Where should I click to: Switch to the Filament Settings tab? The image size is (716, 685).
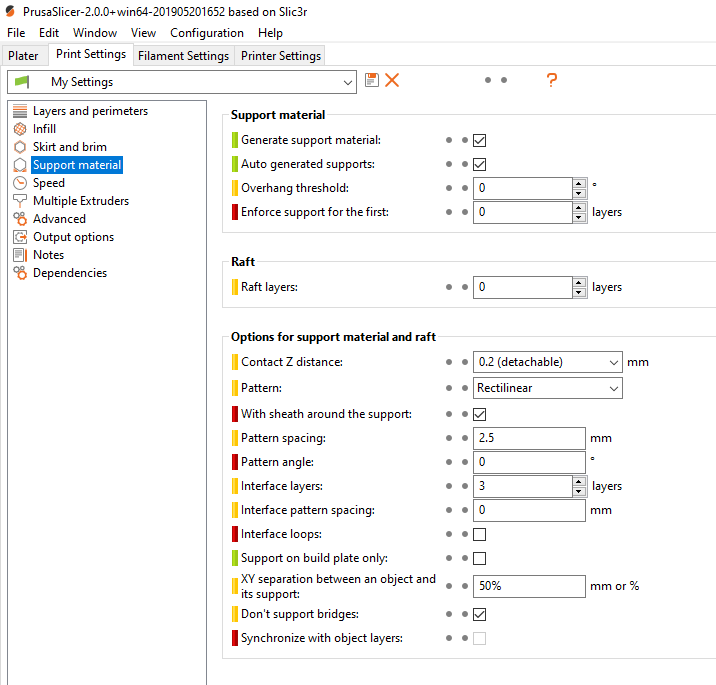click(184, 56)
